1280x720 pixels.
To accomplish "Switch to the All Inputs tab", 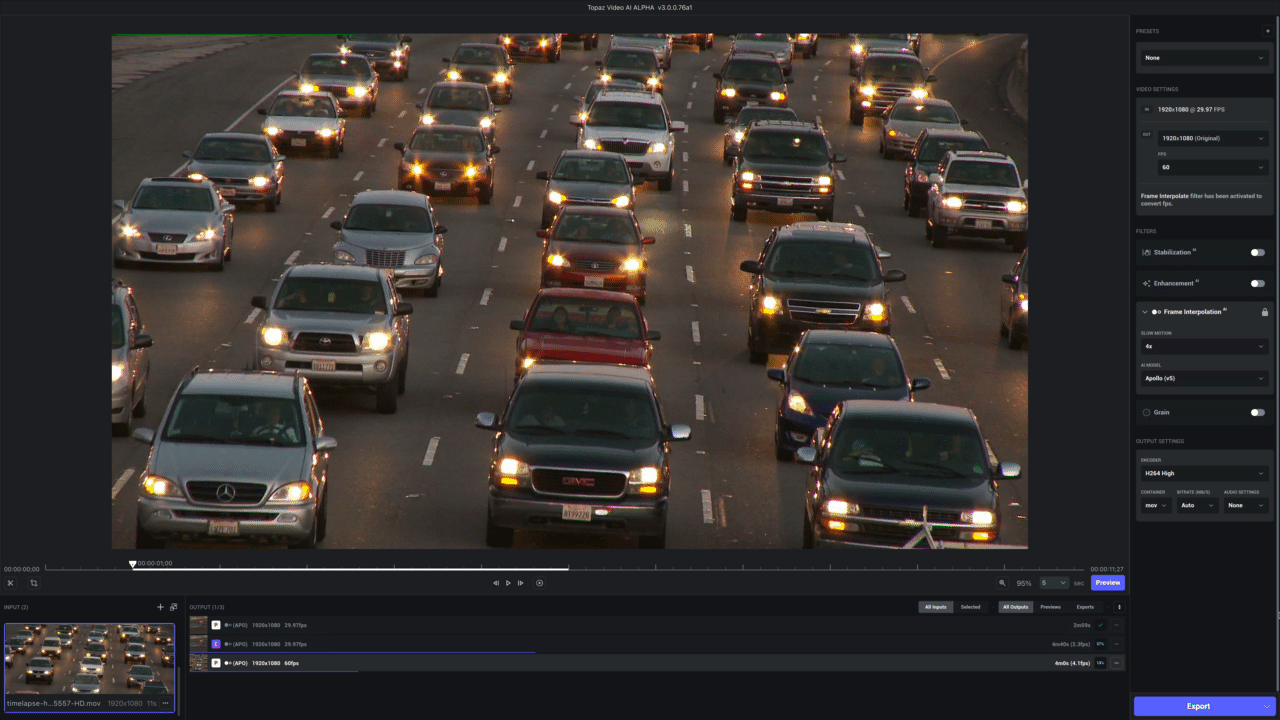I will pos(936,607).
